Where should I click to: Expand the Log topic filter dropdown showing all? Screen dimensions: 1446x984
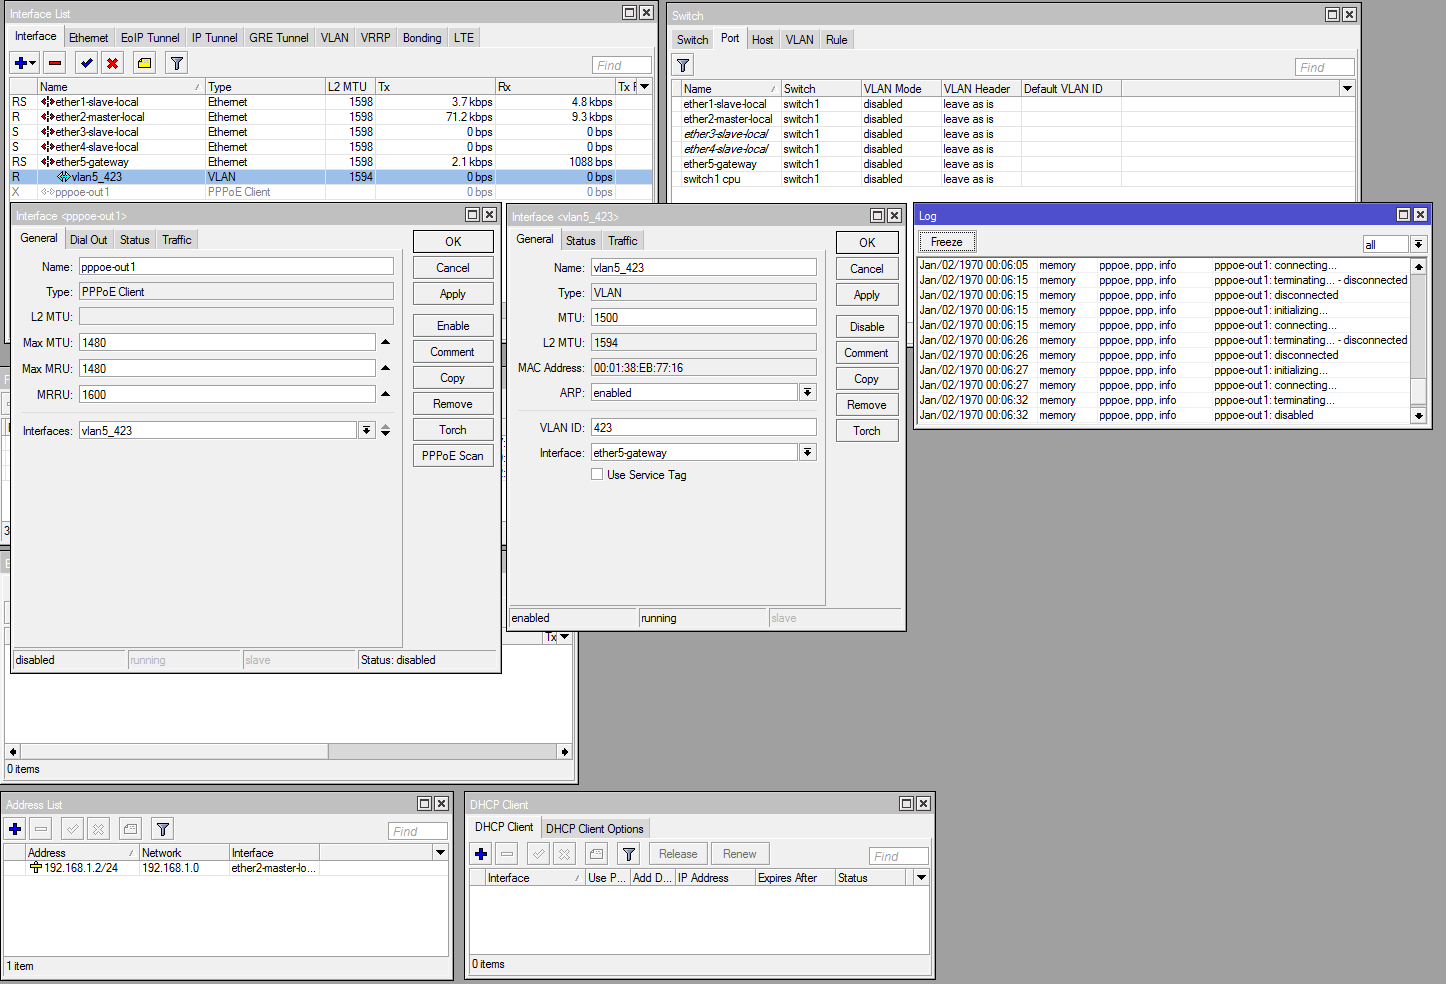pos(1418,245)
